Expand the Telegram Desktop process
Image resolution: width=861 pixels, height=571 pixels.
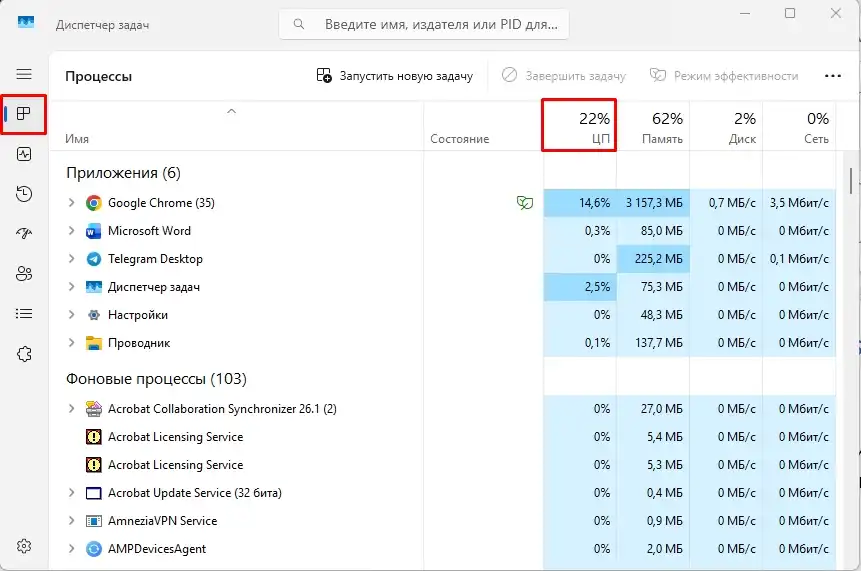pyautogui.click(x=71, y=259)
